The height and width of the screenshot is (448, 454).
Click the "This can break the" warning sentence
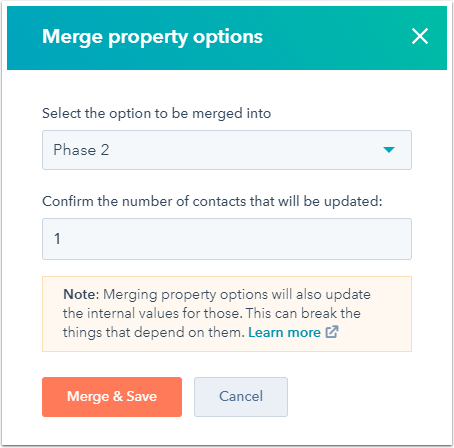point(303,313)
